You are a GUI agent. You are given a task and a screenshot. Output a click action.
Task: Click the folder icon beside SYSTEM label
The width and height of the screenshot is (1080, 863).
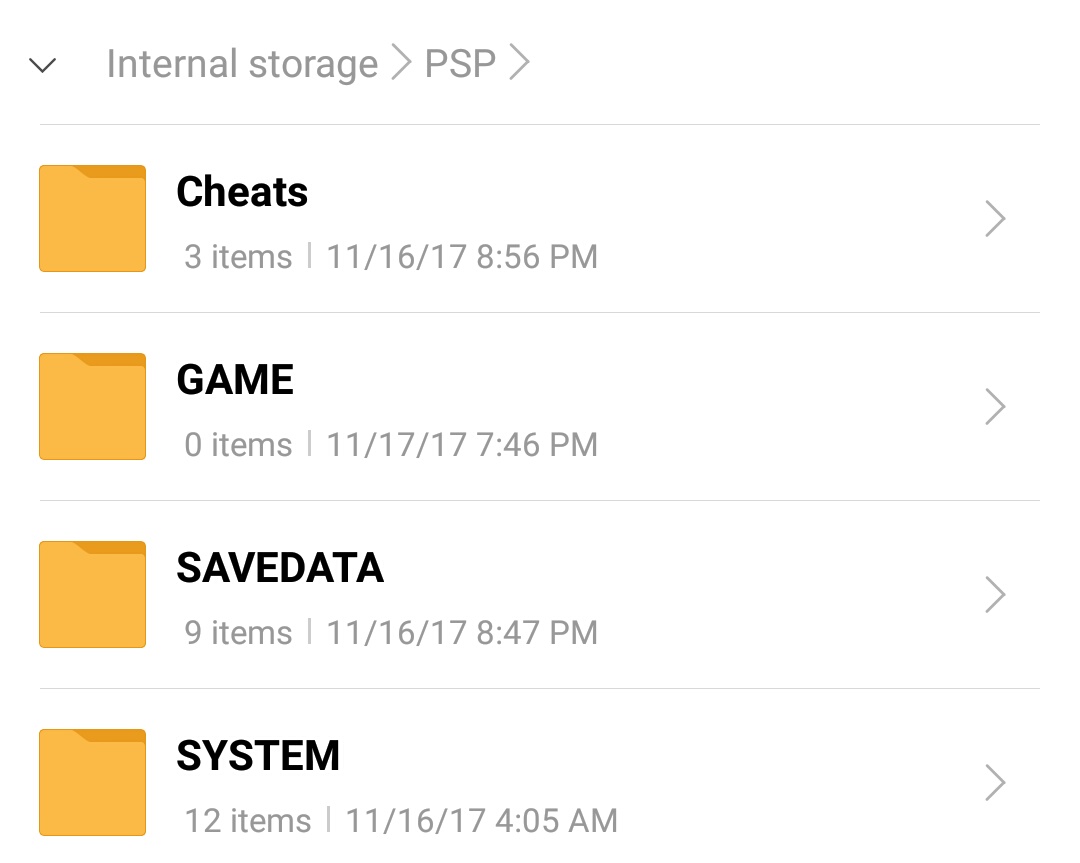(91, 782)
